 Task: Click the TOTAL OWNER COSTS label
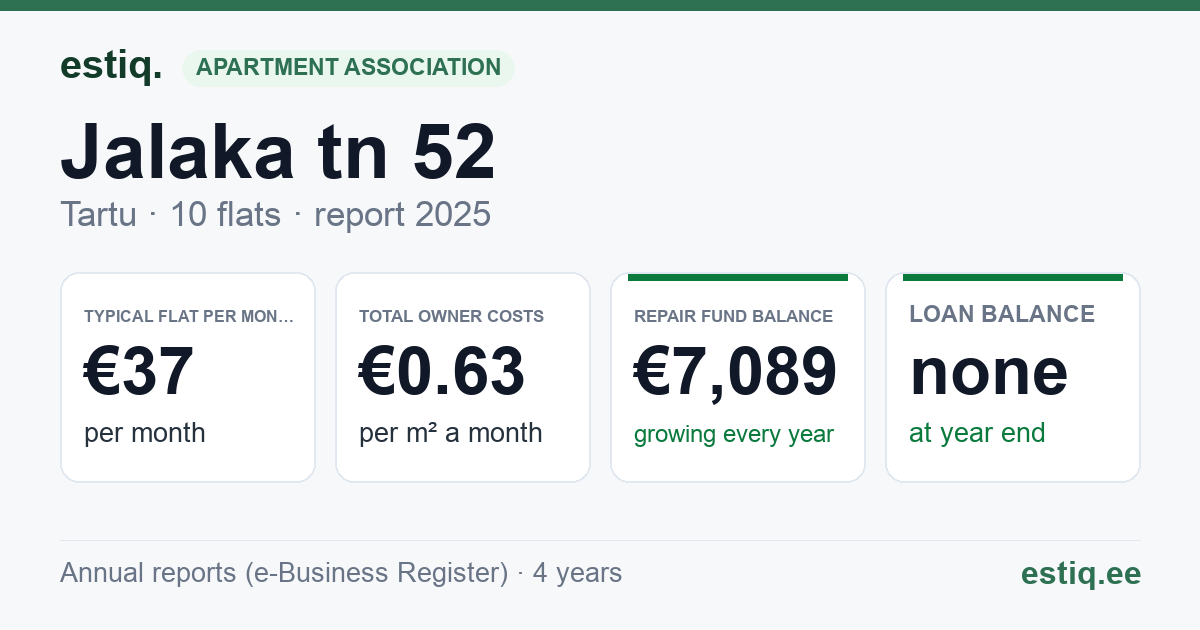pyautogui.click(x=451, y=316)
